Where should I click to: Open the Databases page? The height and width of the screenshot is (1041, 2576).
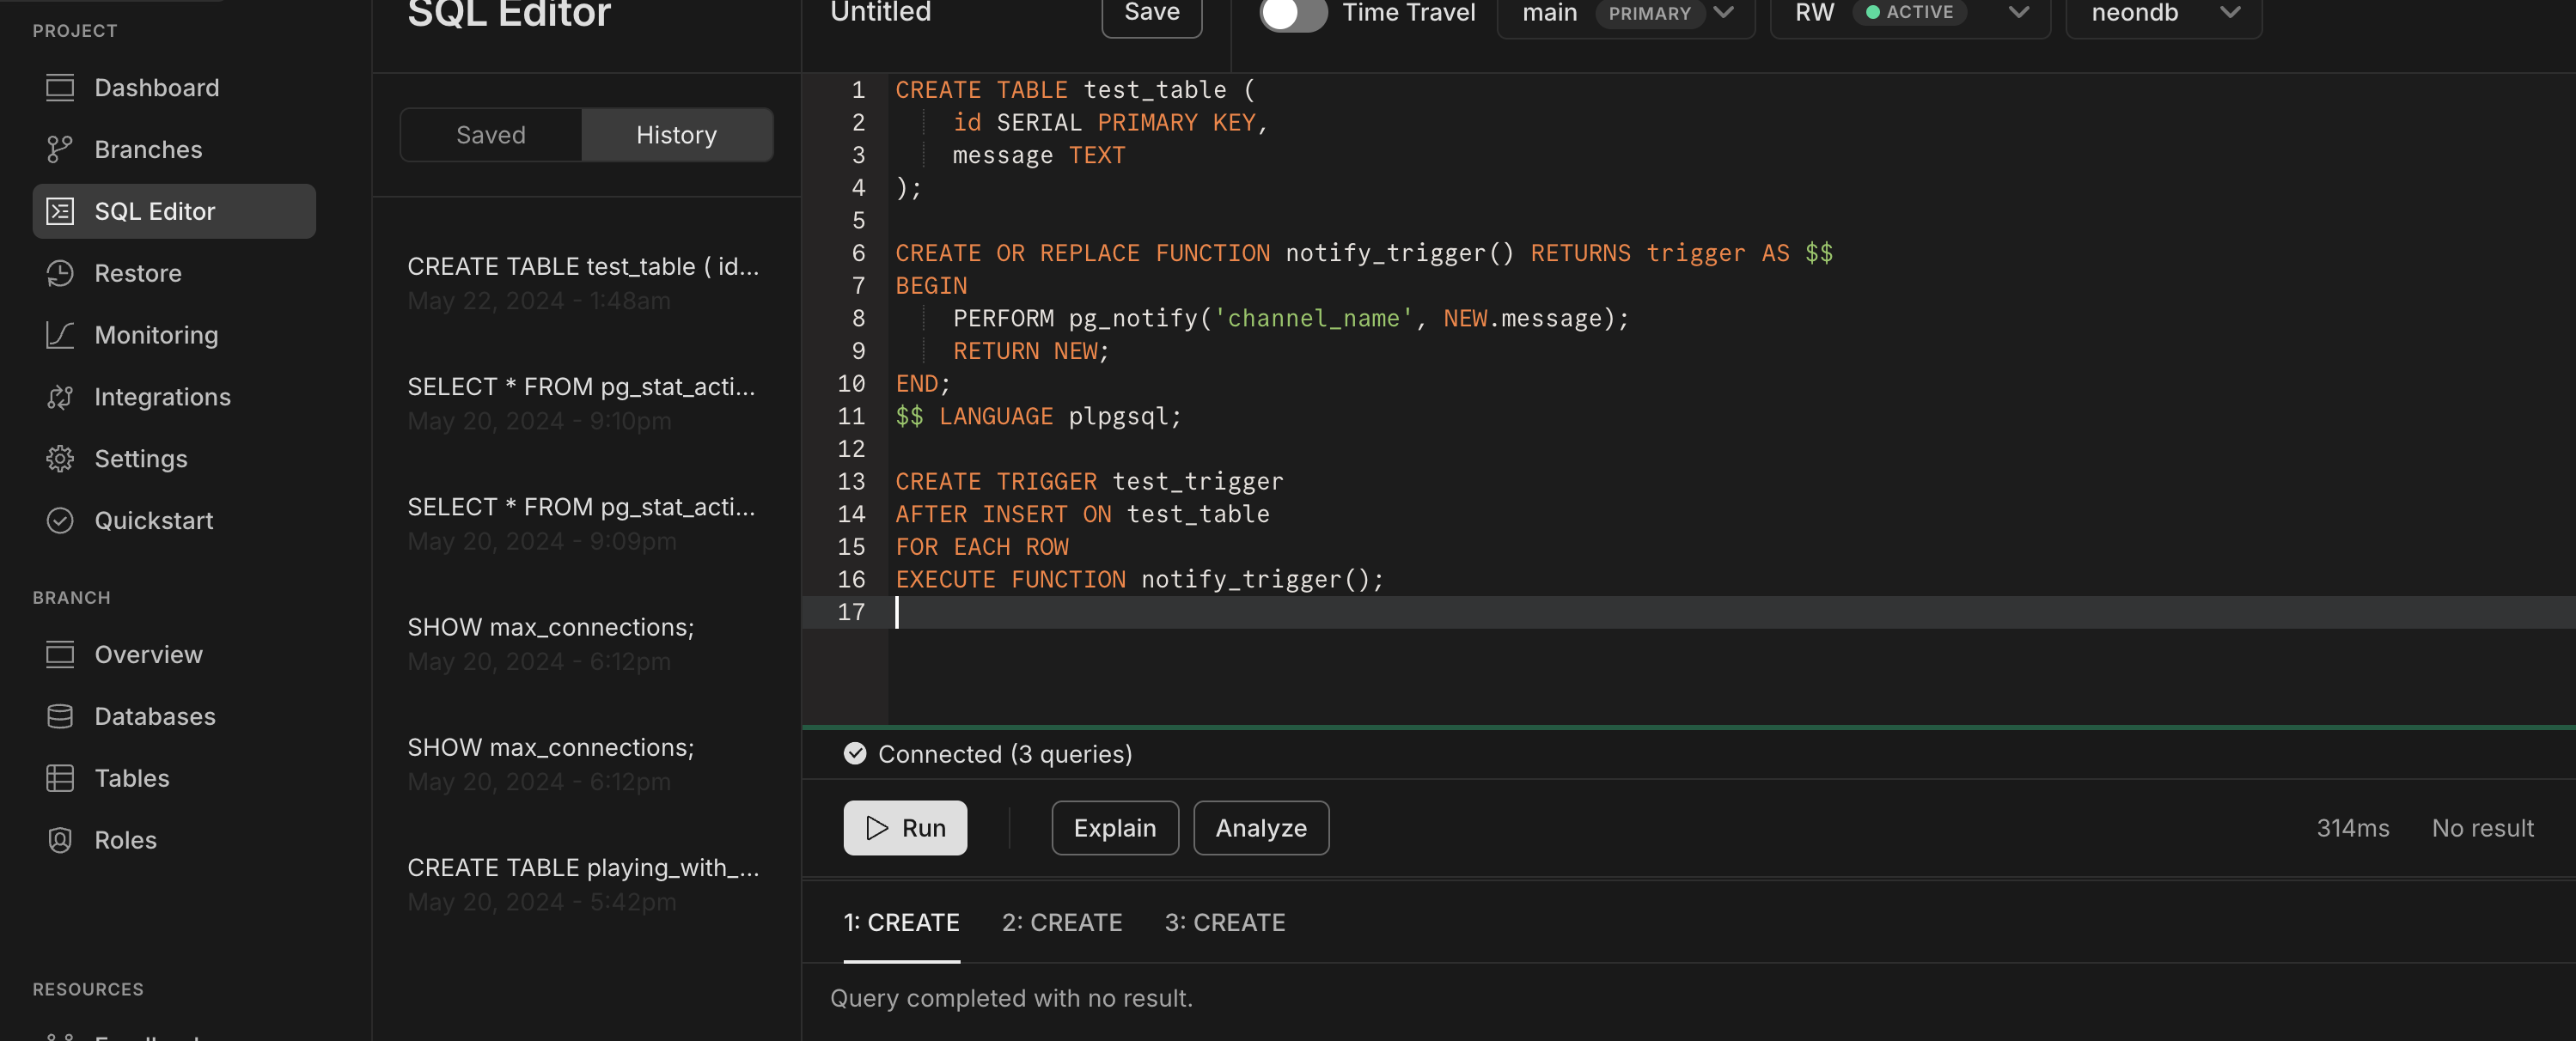point(155,717)
